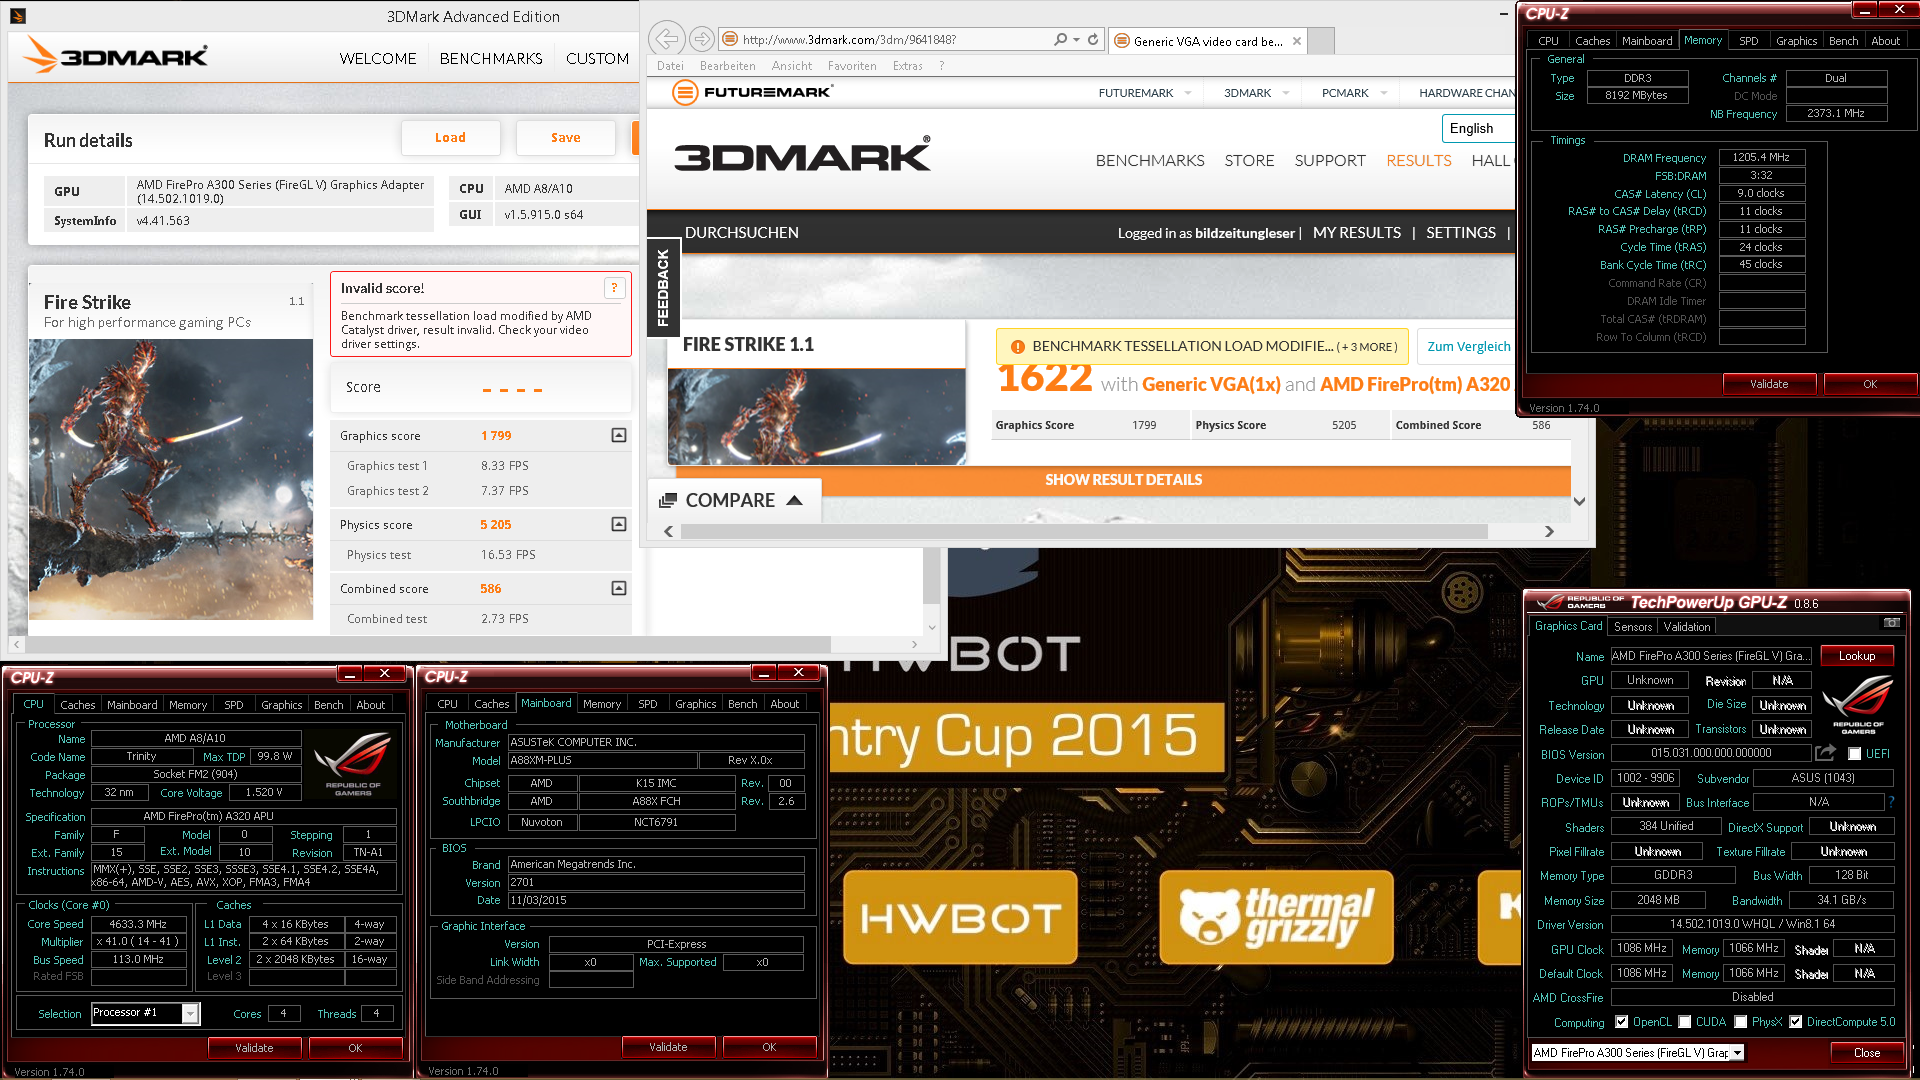
Task: Go forward using the browser forward arrow
Action: tap(702, 39)
